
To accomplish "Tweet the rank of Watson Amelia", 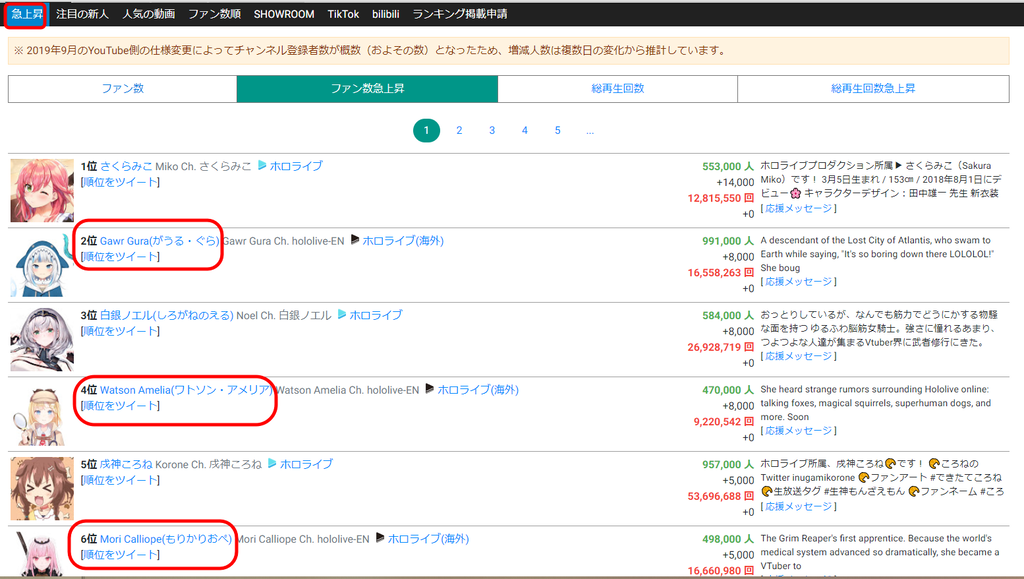I will (x=120, y=405).
